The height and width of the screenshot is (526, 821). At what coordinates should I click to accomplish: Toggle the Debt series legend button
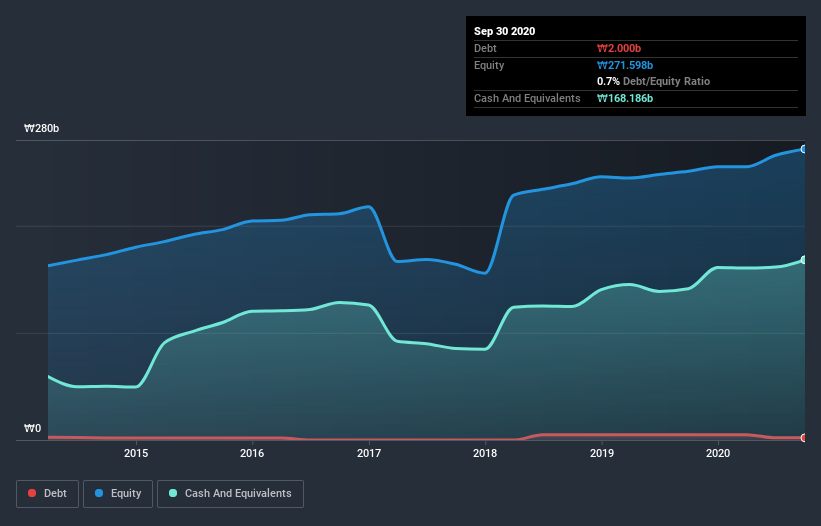[48, 494]
